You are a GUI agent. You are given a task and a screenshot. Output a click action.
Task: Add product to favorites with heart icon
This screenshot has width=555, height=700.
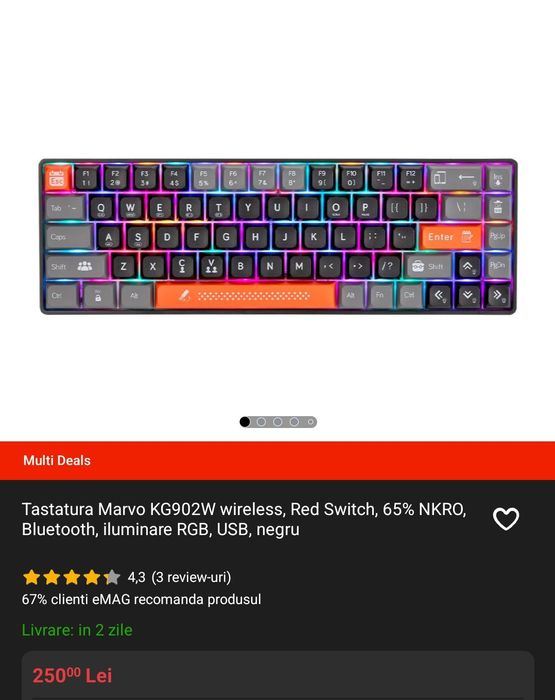pyautogui.click(x=506, y=519)
